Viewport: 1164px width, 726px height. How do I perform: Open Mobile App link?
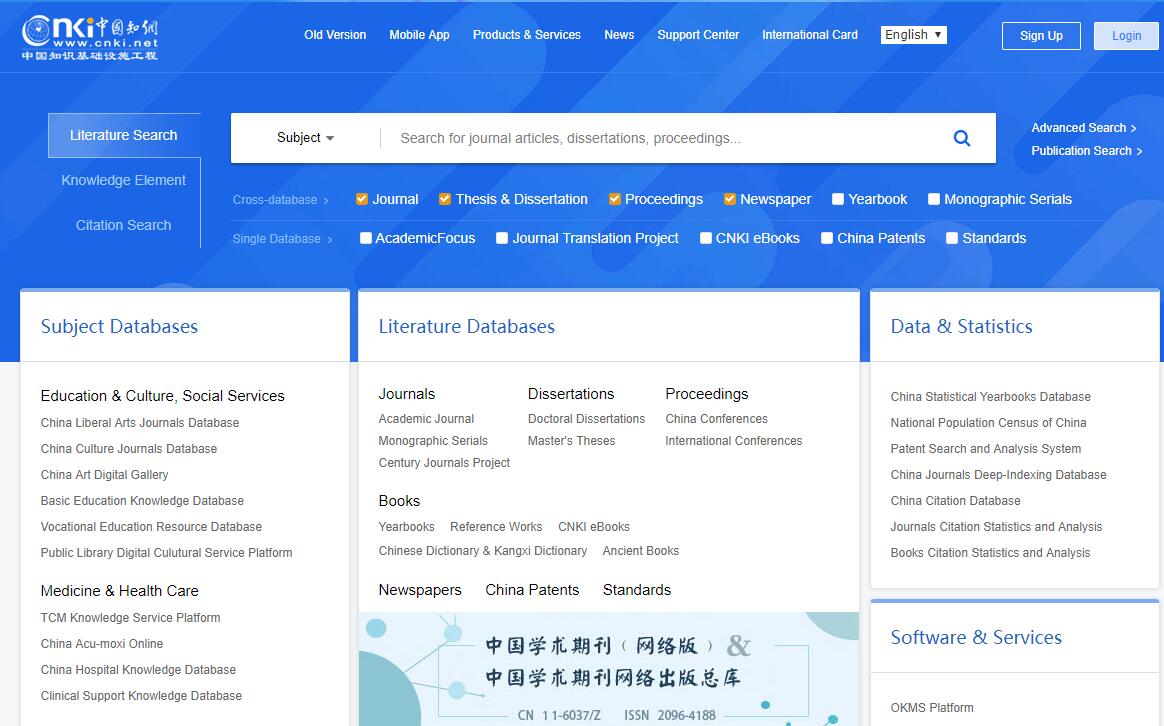[x=419, y=35]
